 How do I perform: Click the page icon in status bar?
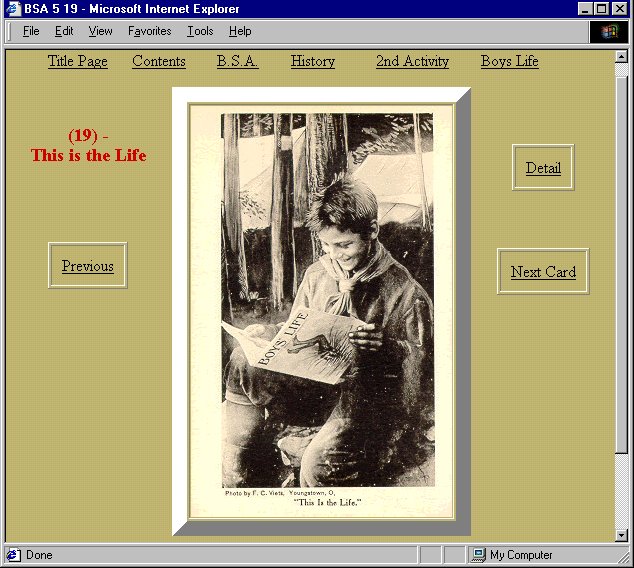[13, 555]
